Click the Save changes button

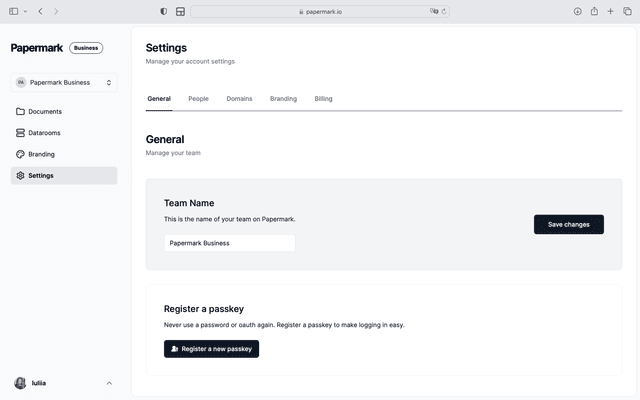(x=569, y=224)
